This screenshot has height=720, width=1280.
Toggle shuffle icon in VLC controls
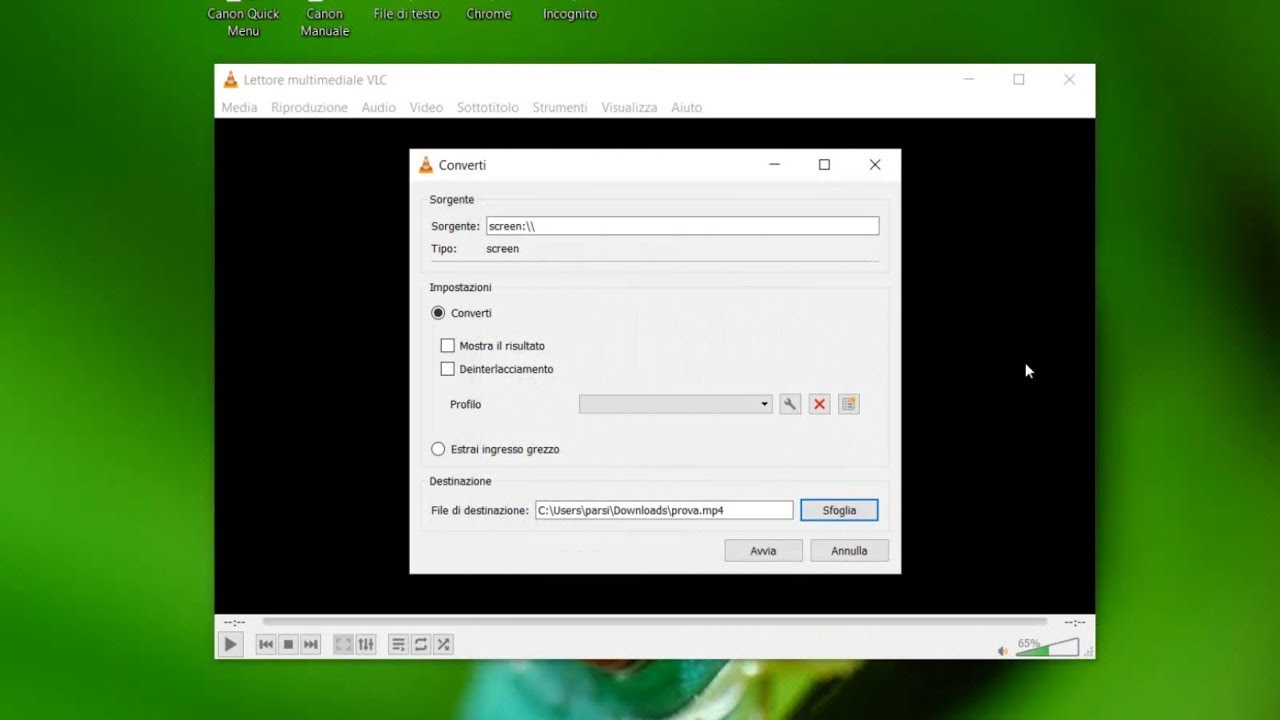coord(444,644)
